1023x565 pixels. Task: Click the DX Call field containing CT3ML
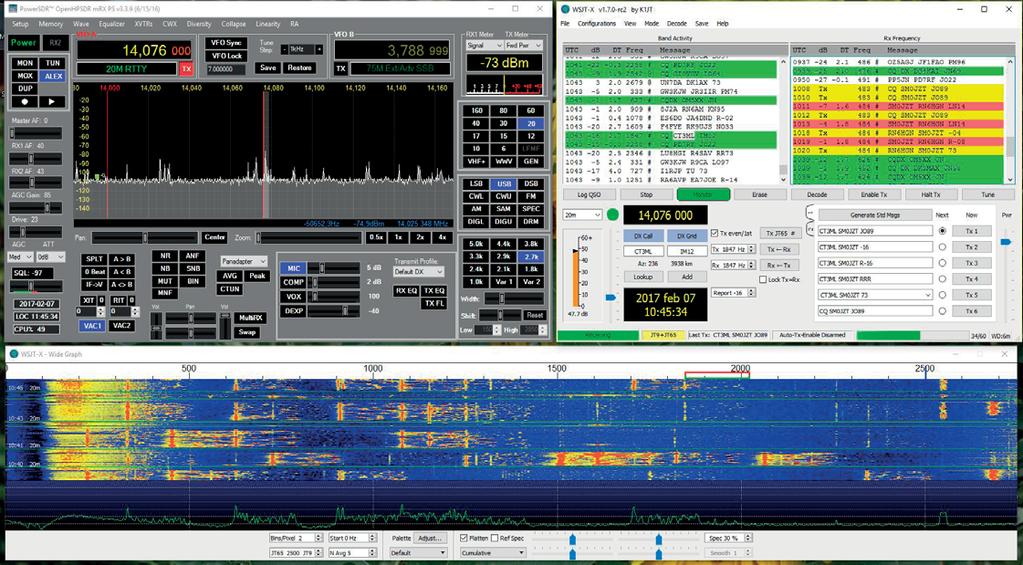click(x=643, y=251)
